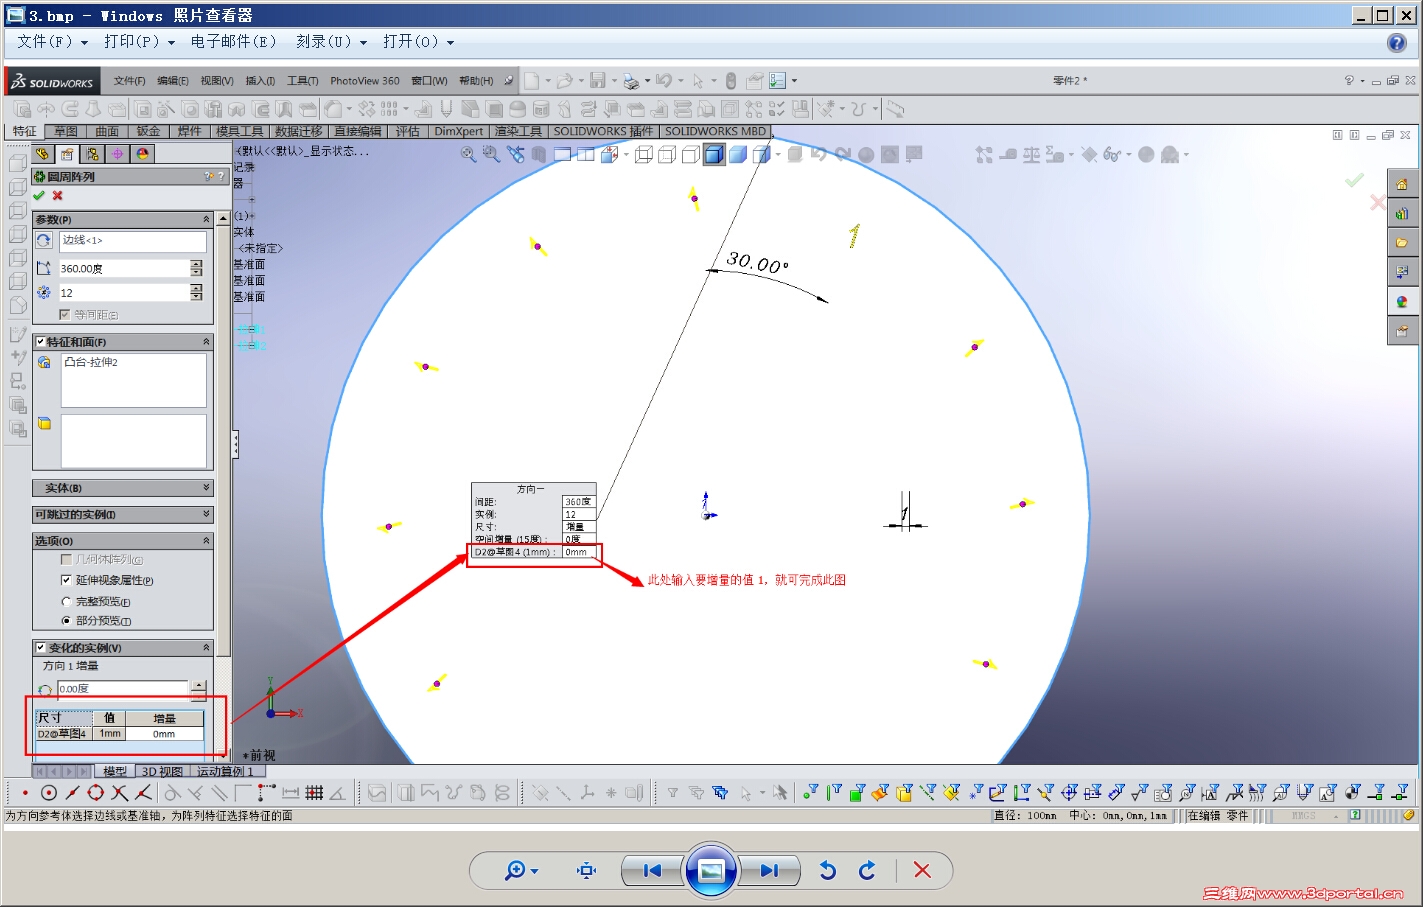Viewport: 1423px width, 907px height.
Task: Go to the next photo
Action: click(769, 871)
